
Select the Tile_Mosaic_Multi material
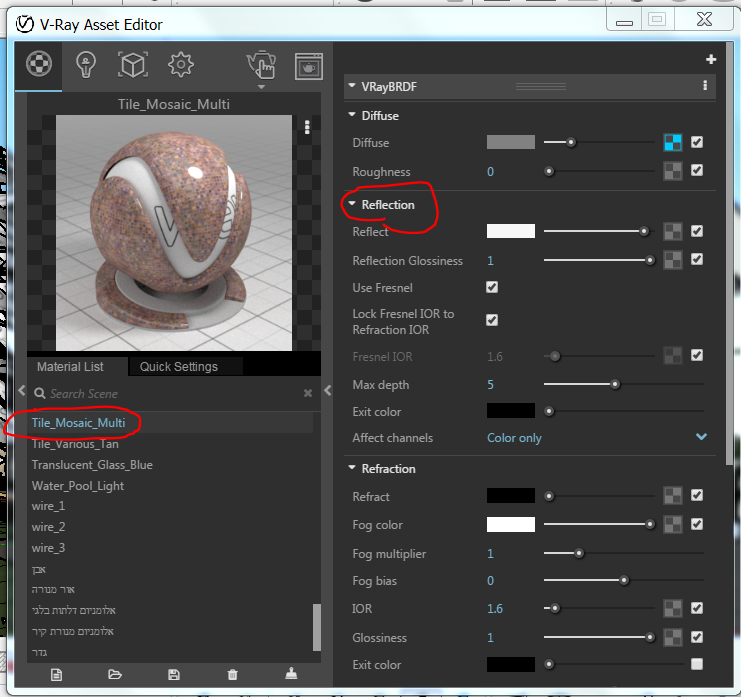point(78,423)
